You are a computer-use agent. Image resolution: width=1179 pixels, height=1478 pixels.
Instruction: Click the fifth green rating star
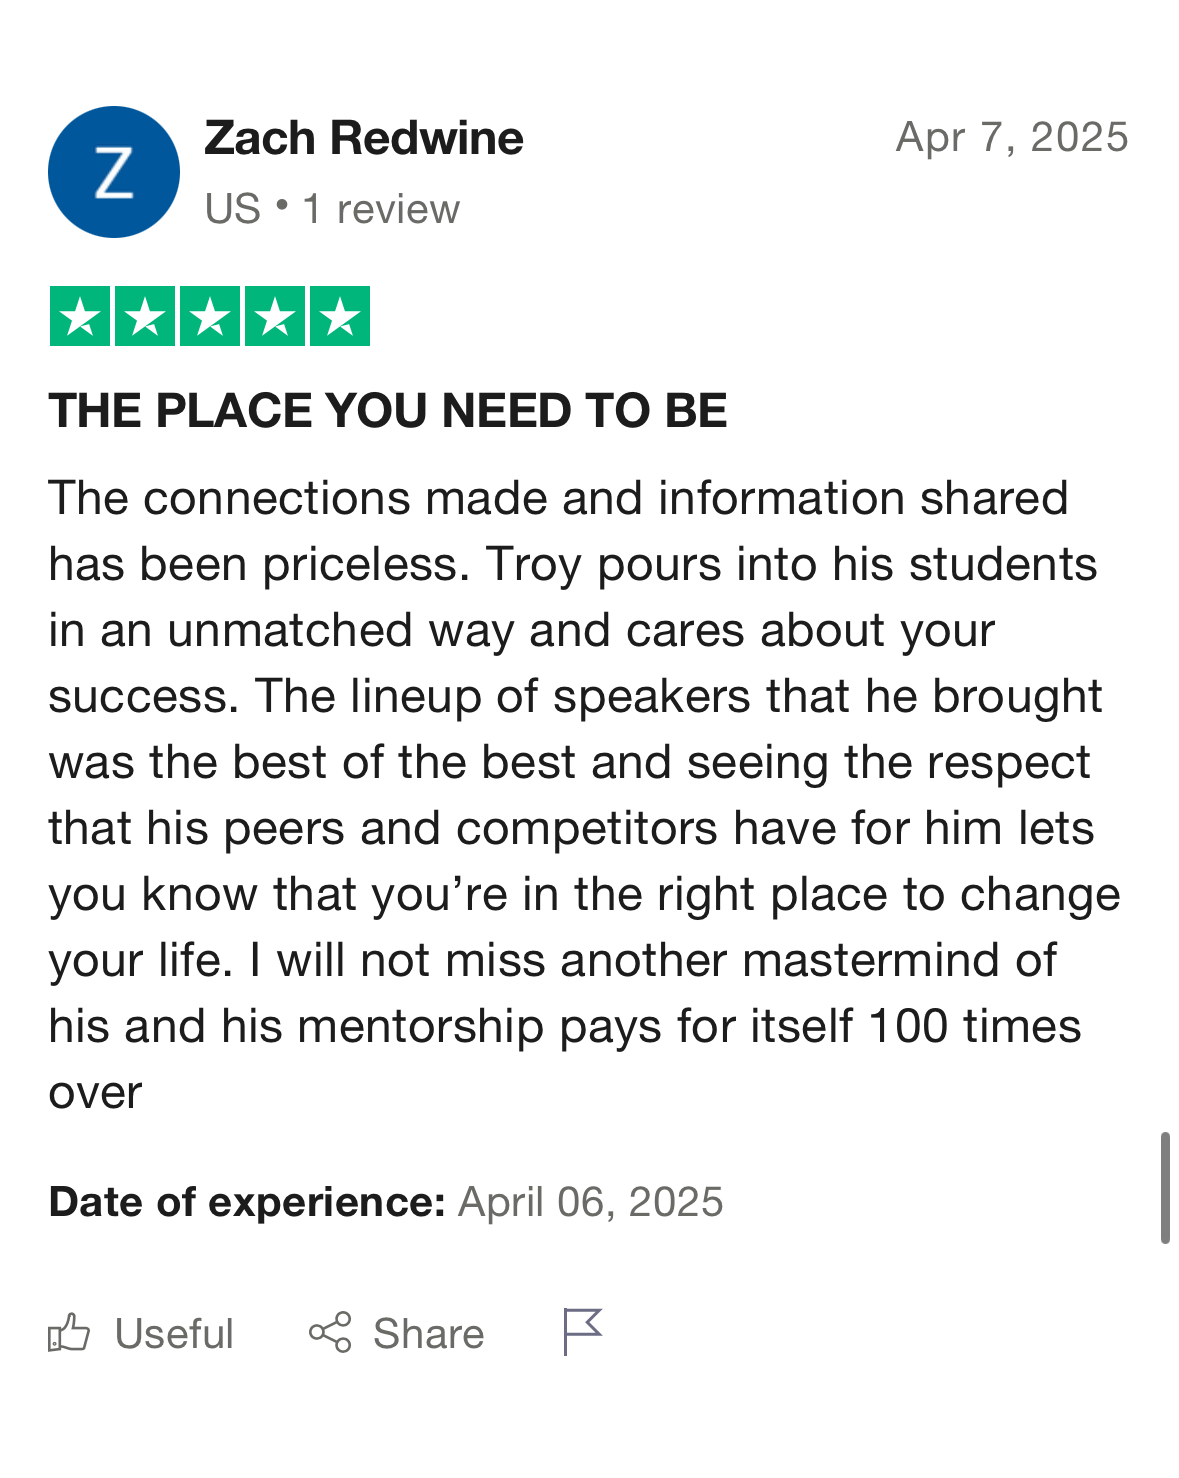tap(340, 316)
